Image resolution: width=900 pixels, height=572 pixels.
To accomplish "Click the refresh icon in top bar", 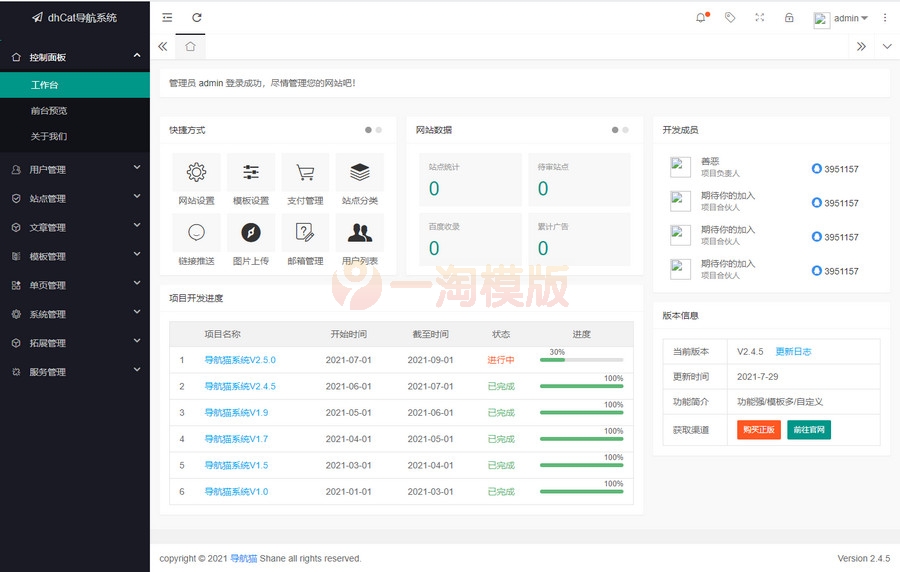I will coord(197,18).
